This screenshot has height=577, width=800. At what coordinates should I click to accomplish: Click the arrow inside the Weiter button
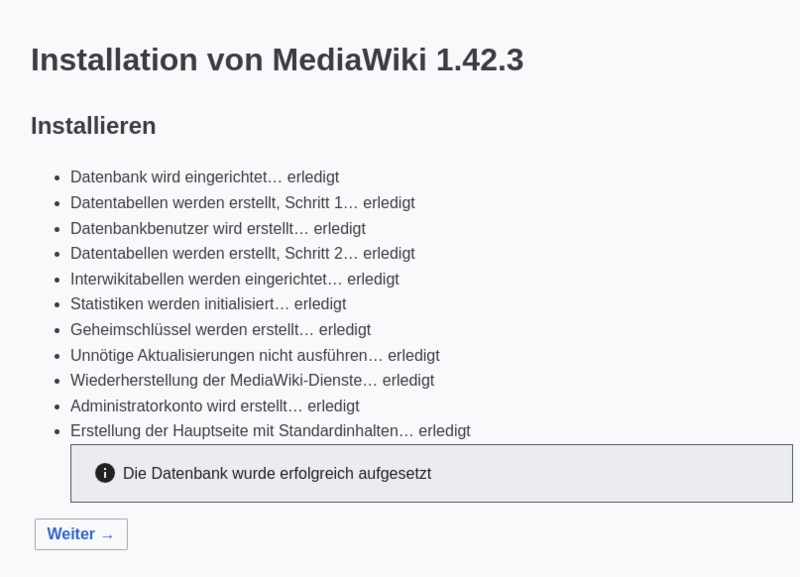click(x=108, y=535)
